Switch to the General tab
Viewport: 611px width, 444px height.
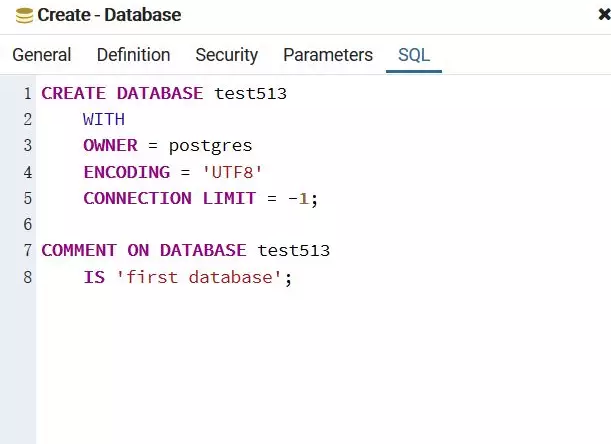click(x=42, y=55)
